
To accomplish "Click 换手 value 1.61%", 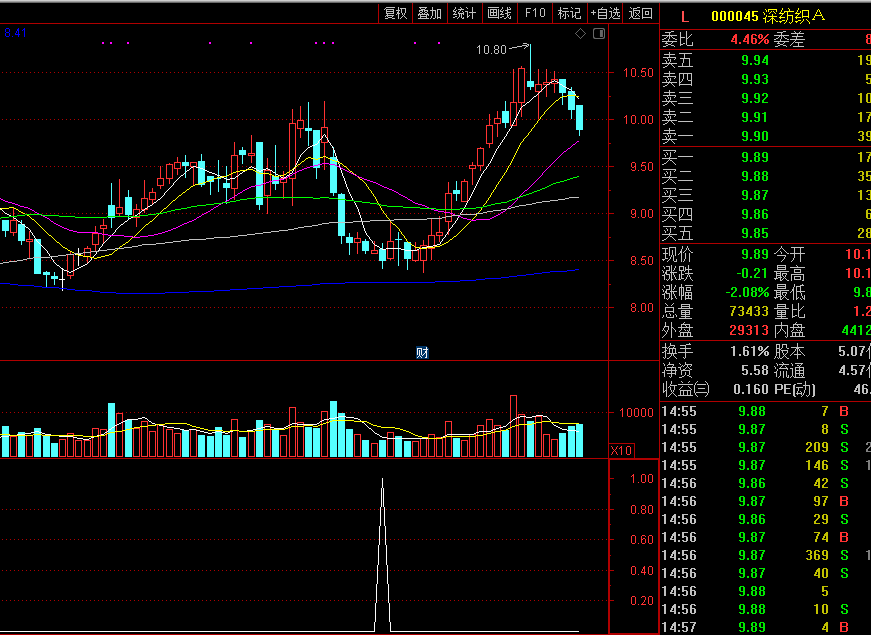I will 749,352.
